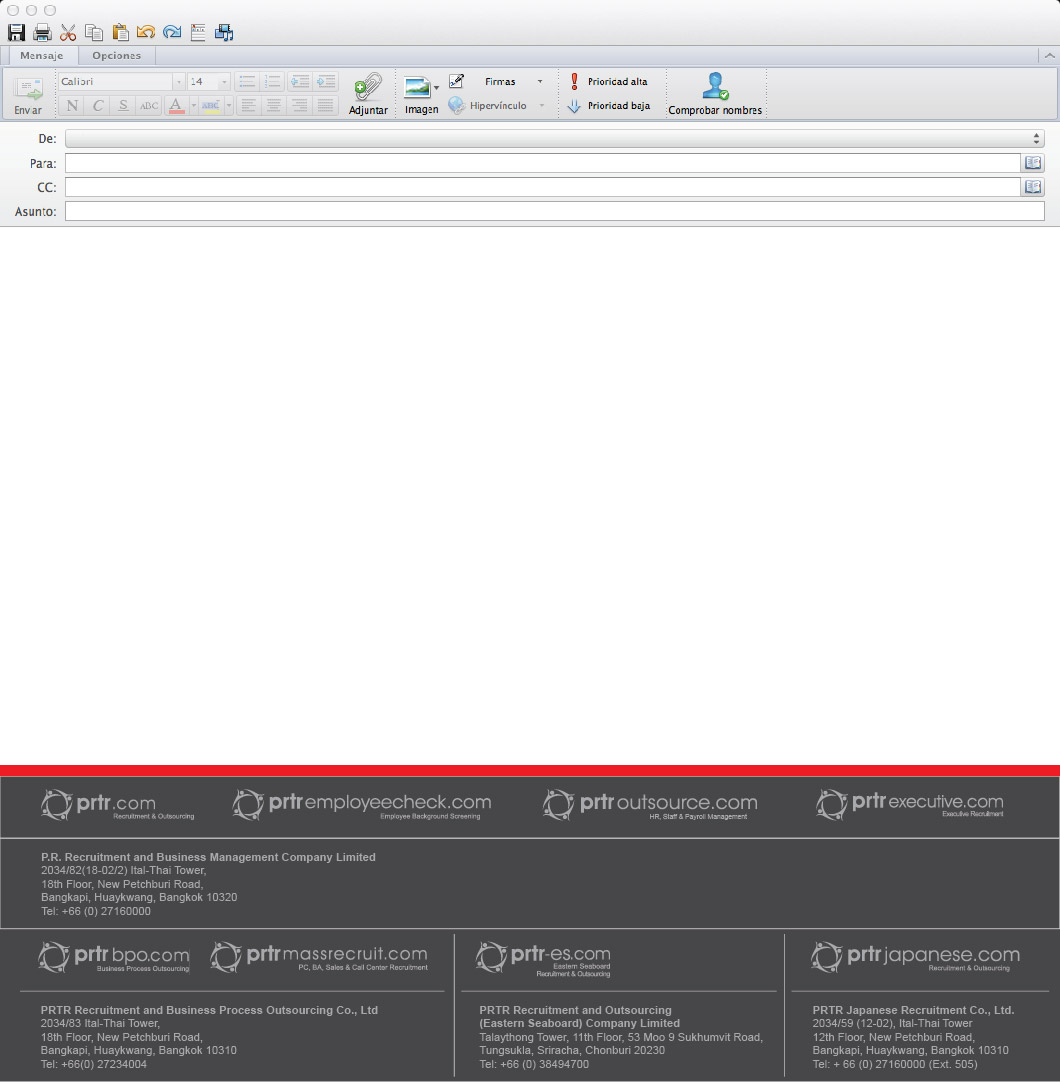Toggle underline formatting with the S button
The height and width of the screenshot is (1082, 1060).
click(123, 106)
